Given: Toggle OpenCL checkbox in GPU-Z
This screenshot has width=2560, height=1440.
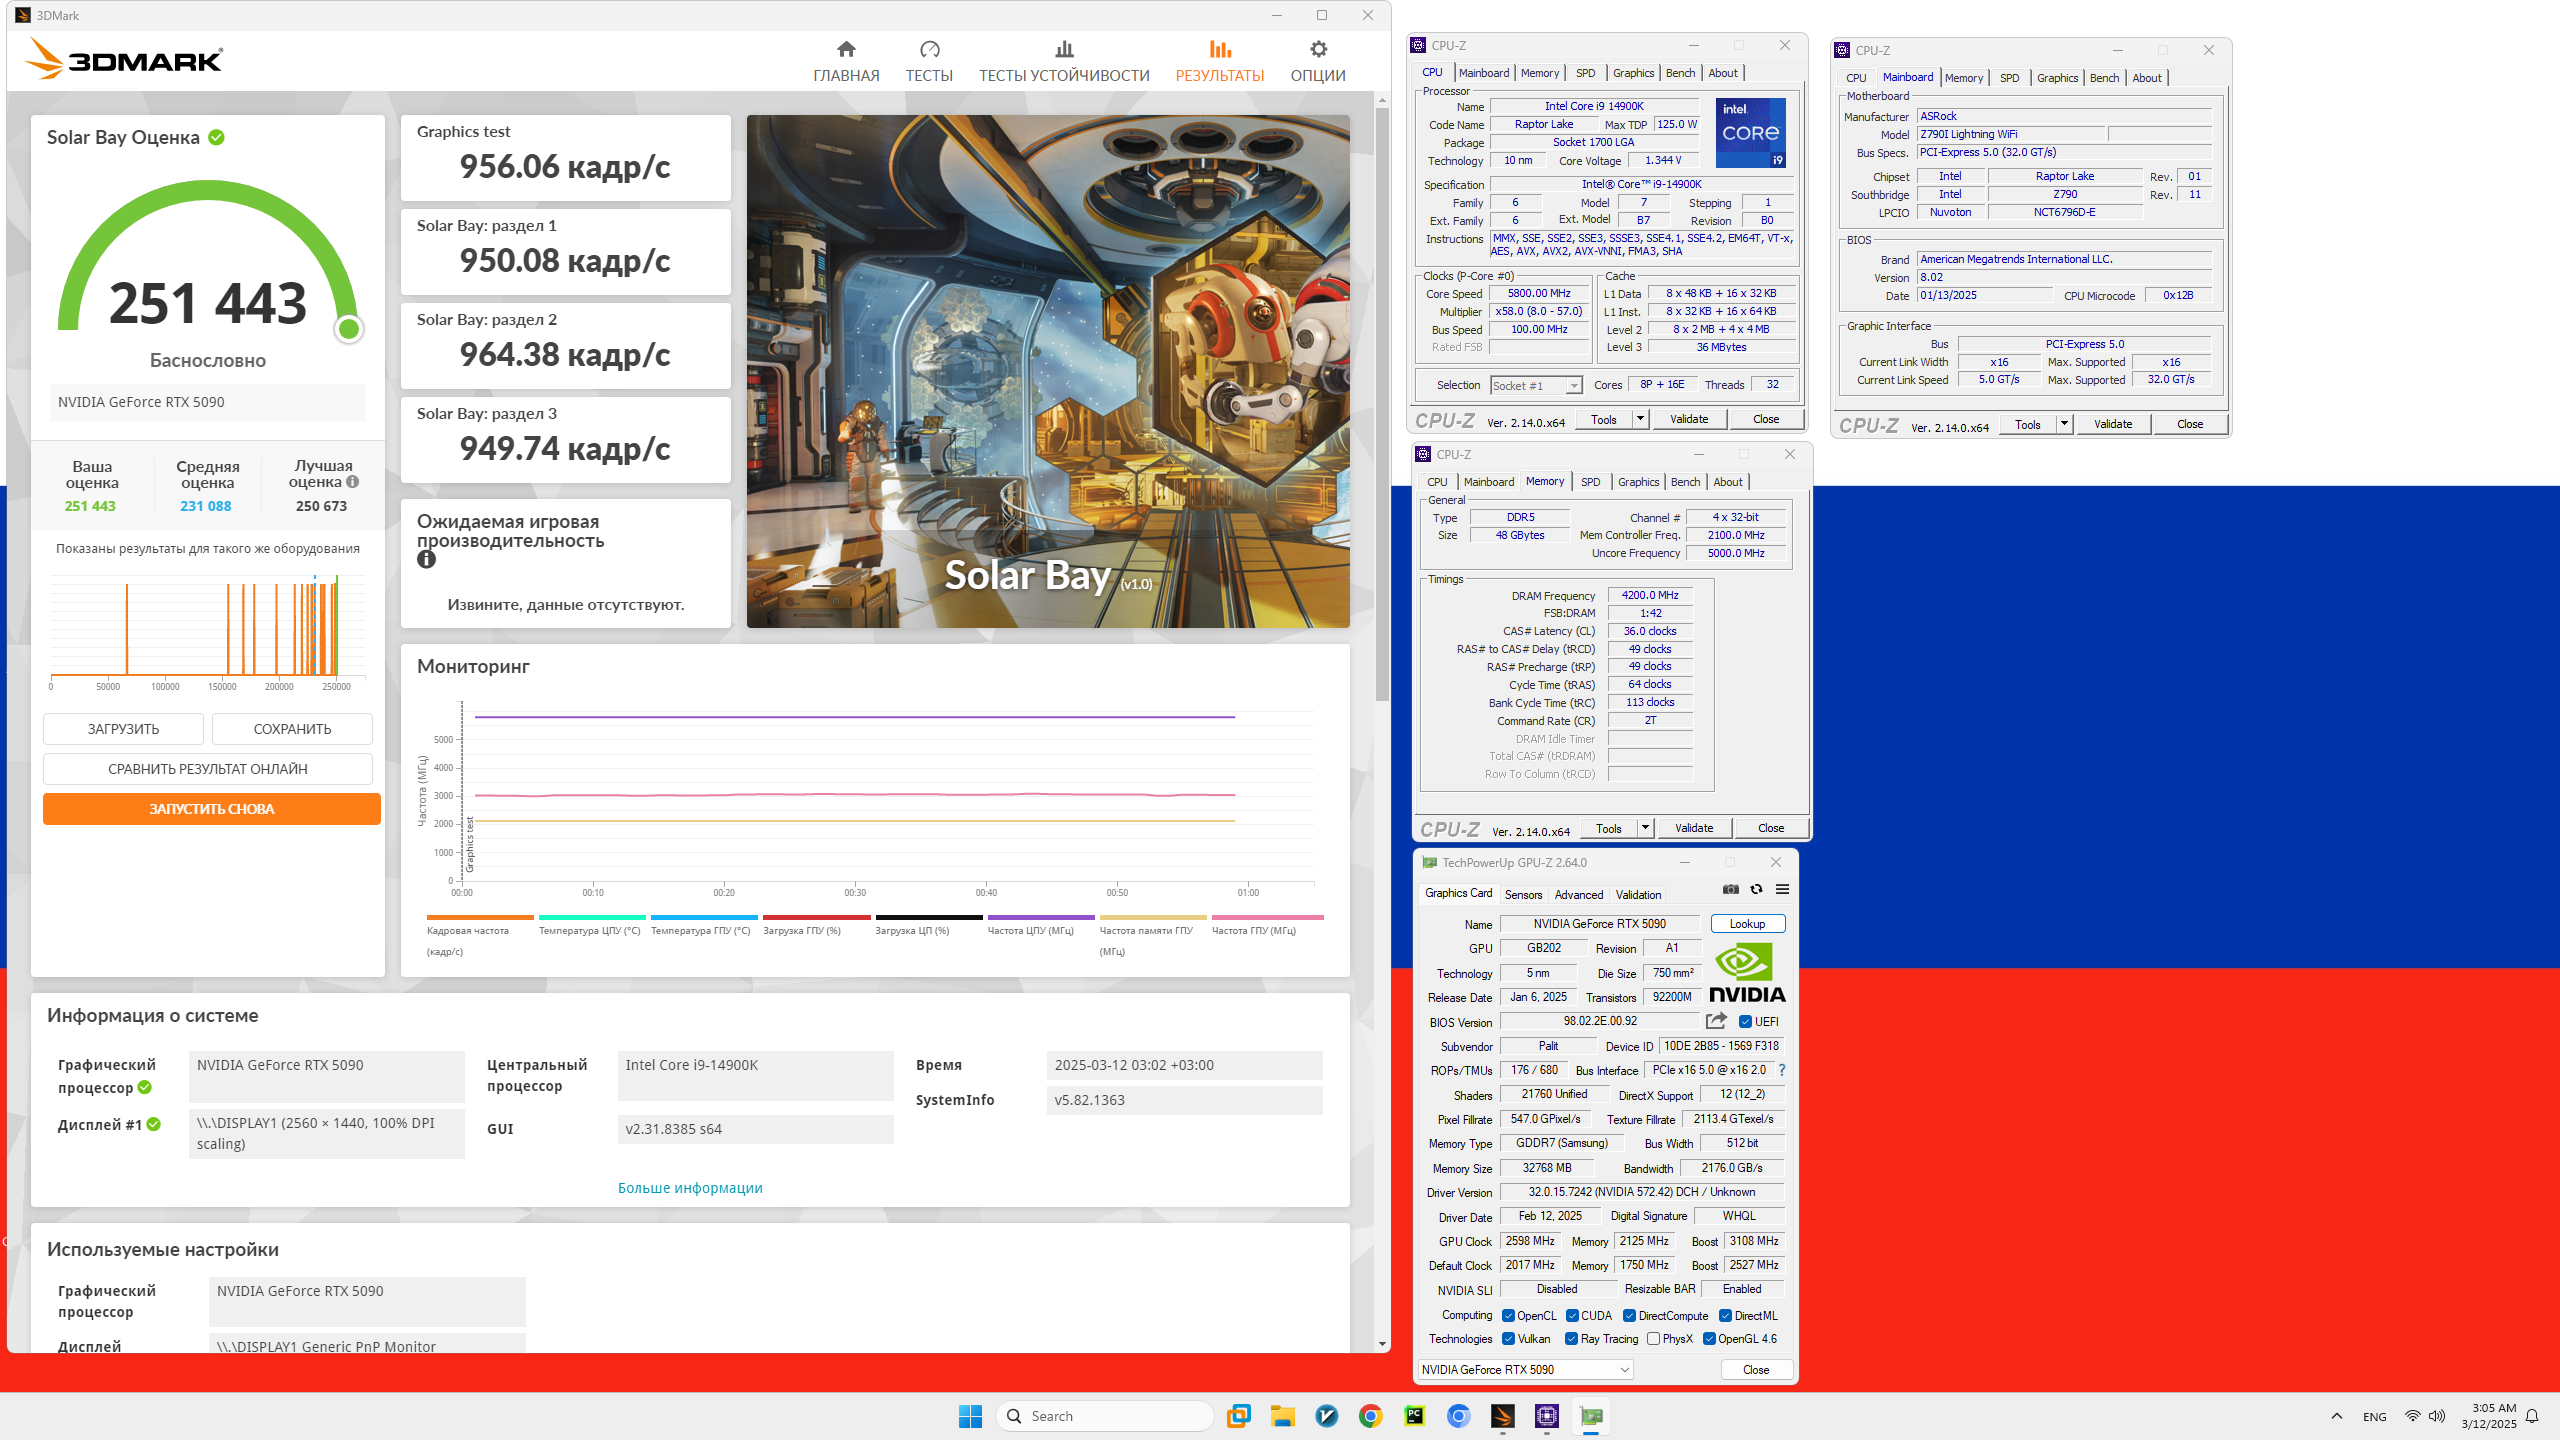Looking at the screenshot, I should [x=1508, y=1315].
